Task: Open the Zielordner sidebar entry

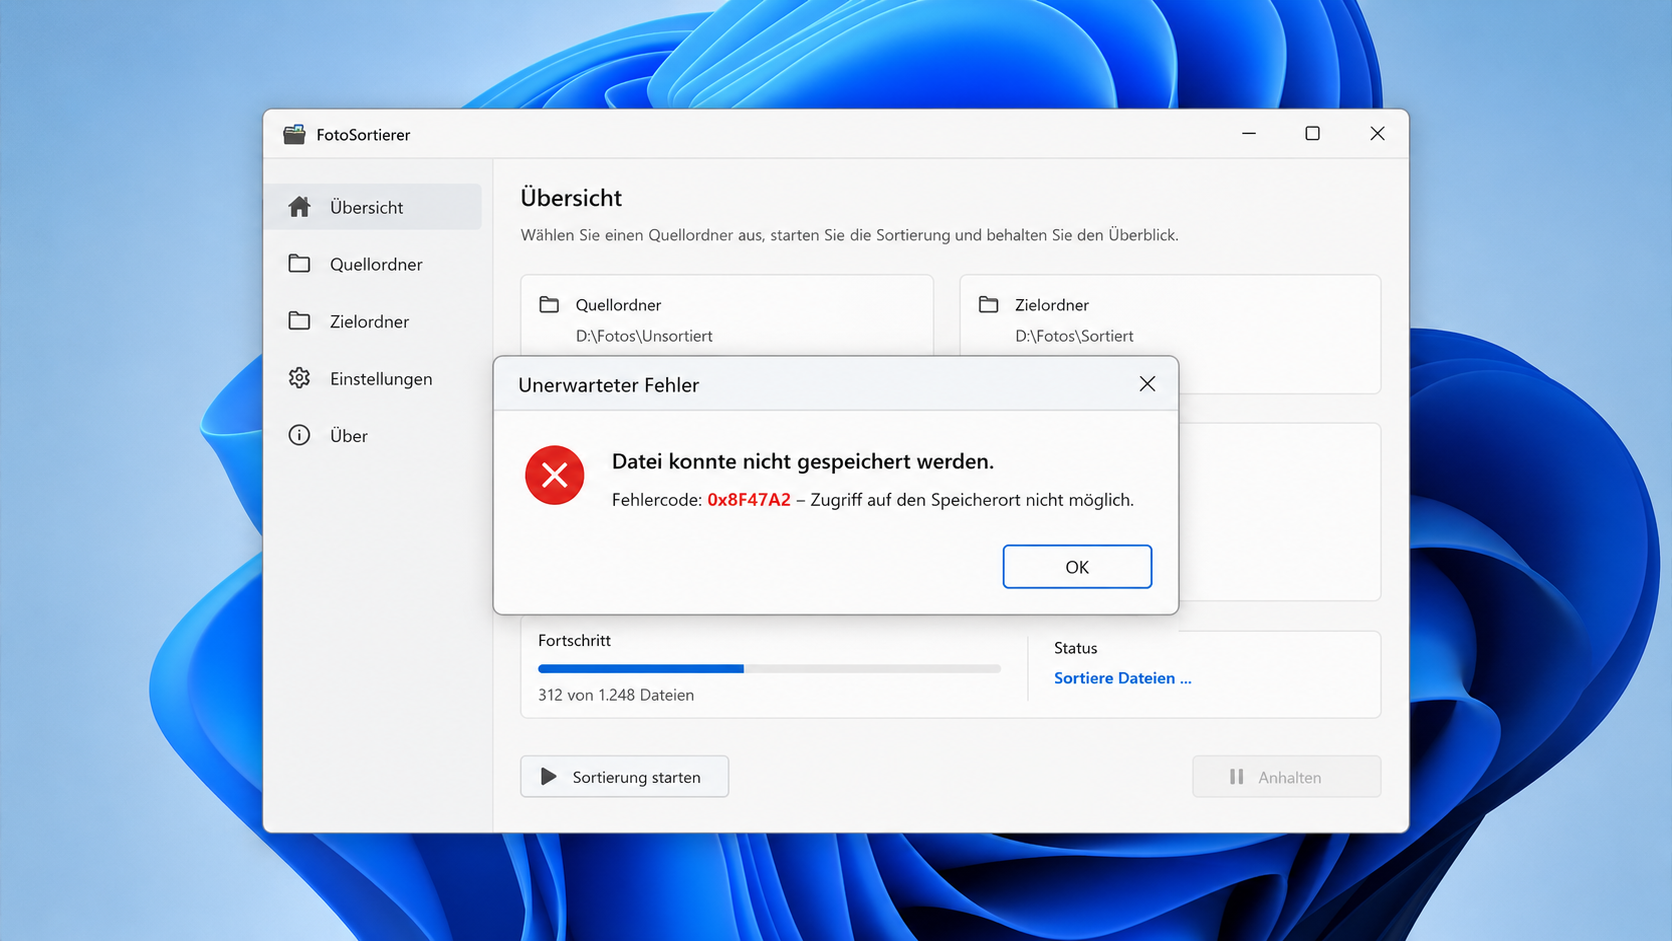Action: click(373, 321)
